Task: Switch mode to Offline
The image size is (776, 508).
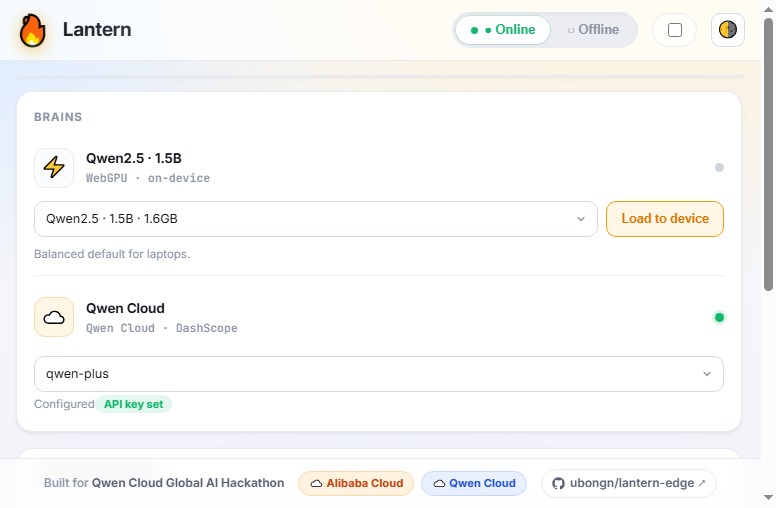Action: 593,30
